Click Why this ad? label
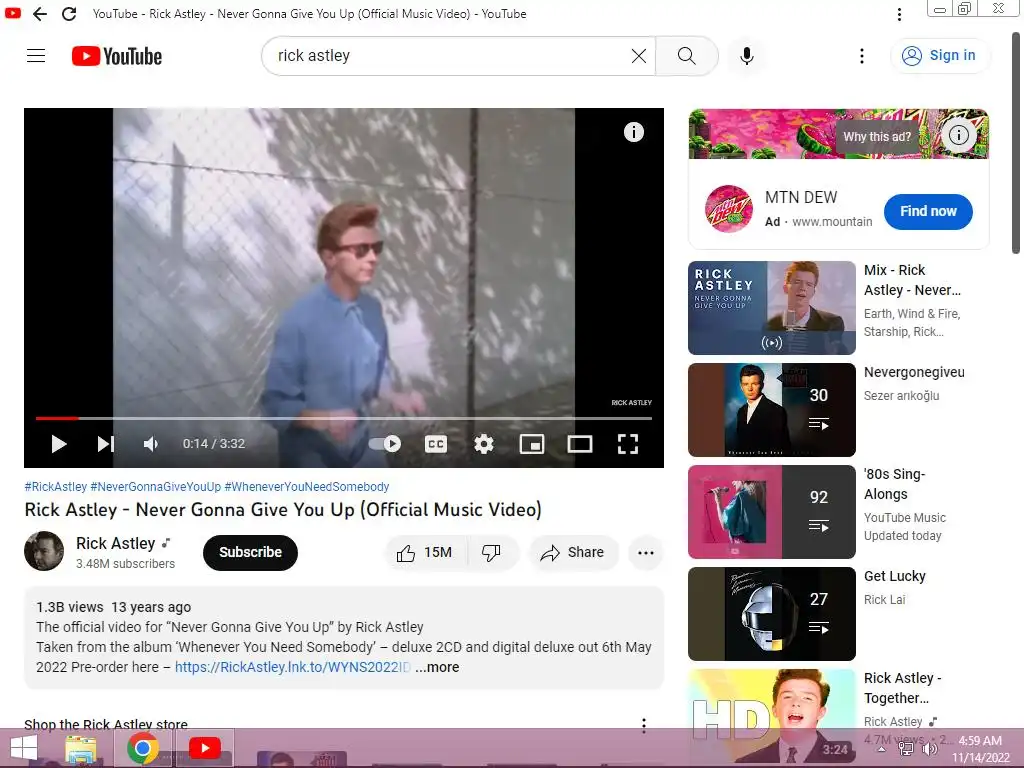This screenshot has height=768, width=1024. (876, 136)
